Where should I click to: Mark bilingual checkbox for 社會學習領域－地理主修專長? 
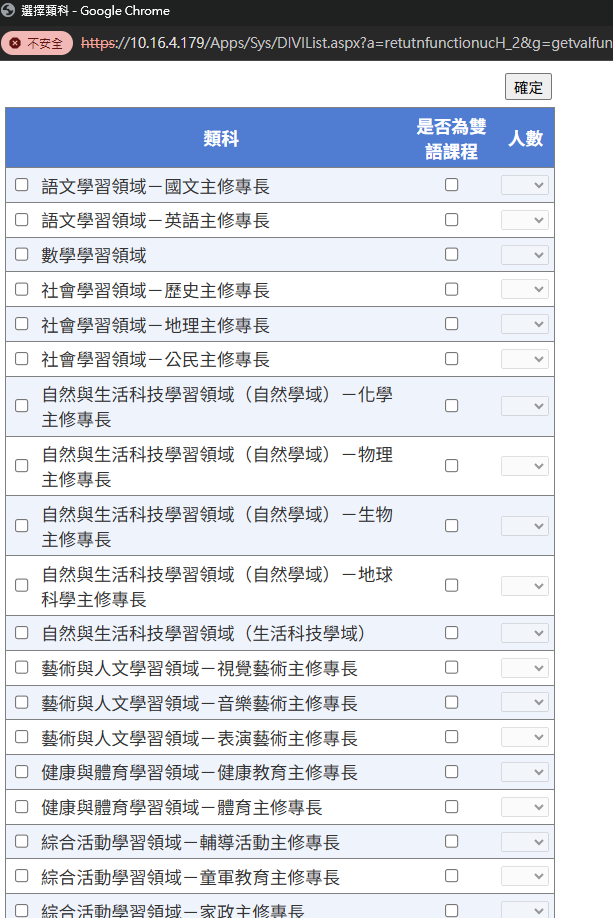[452, 324]
